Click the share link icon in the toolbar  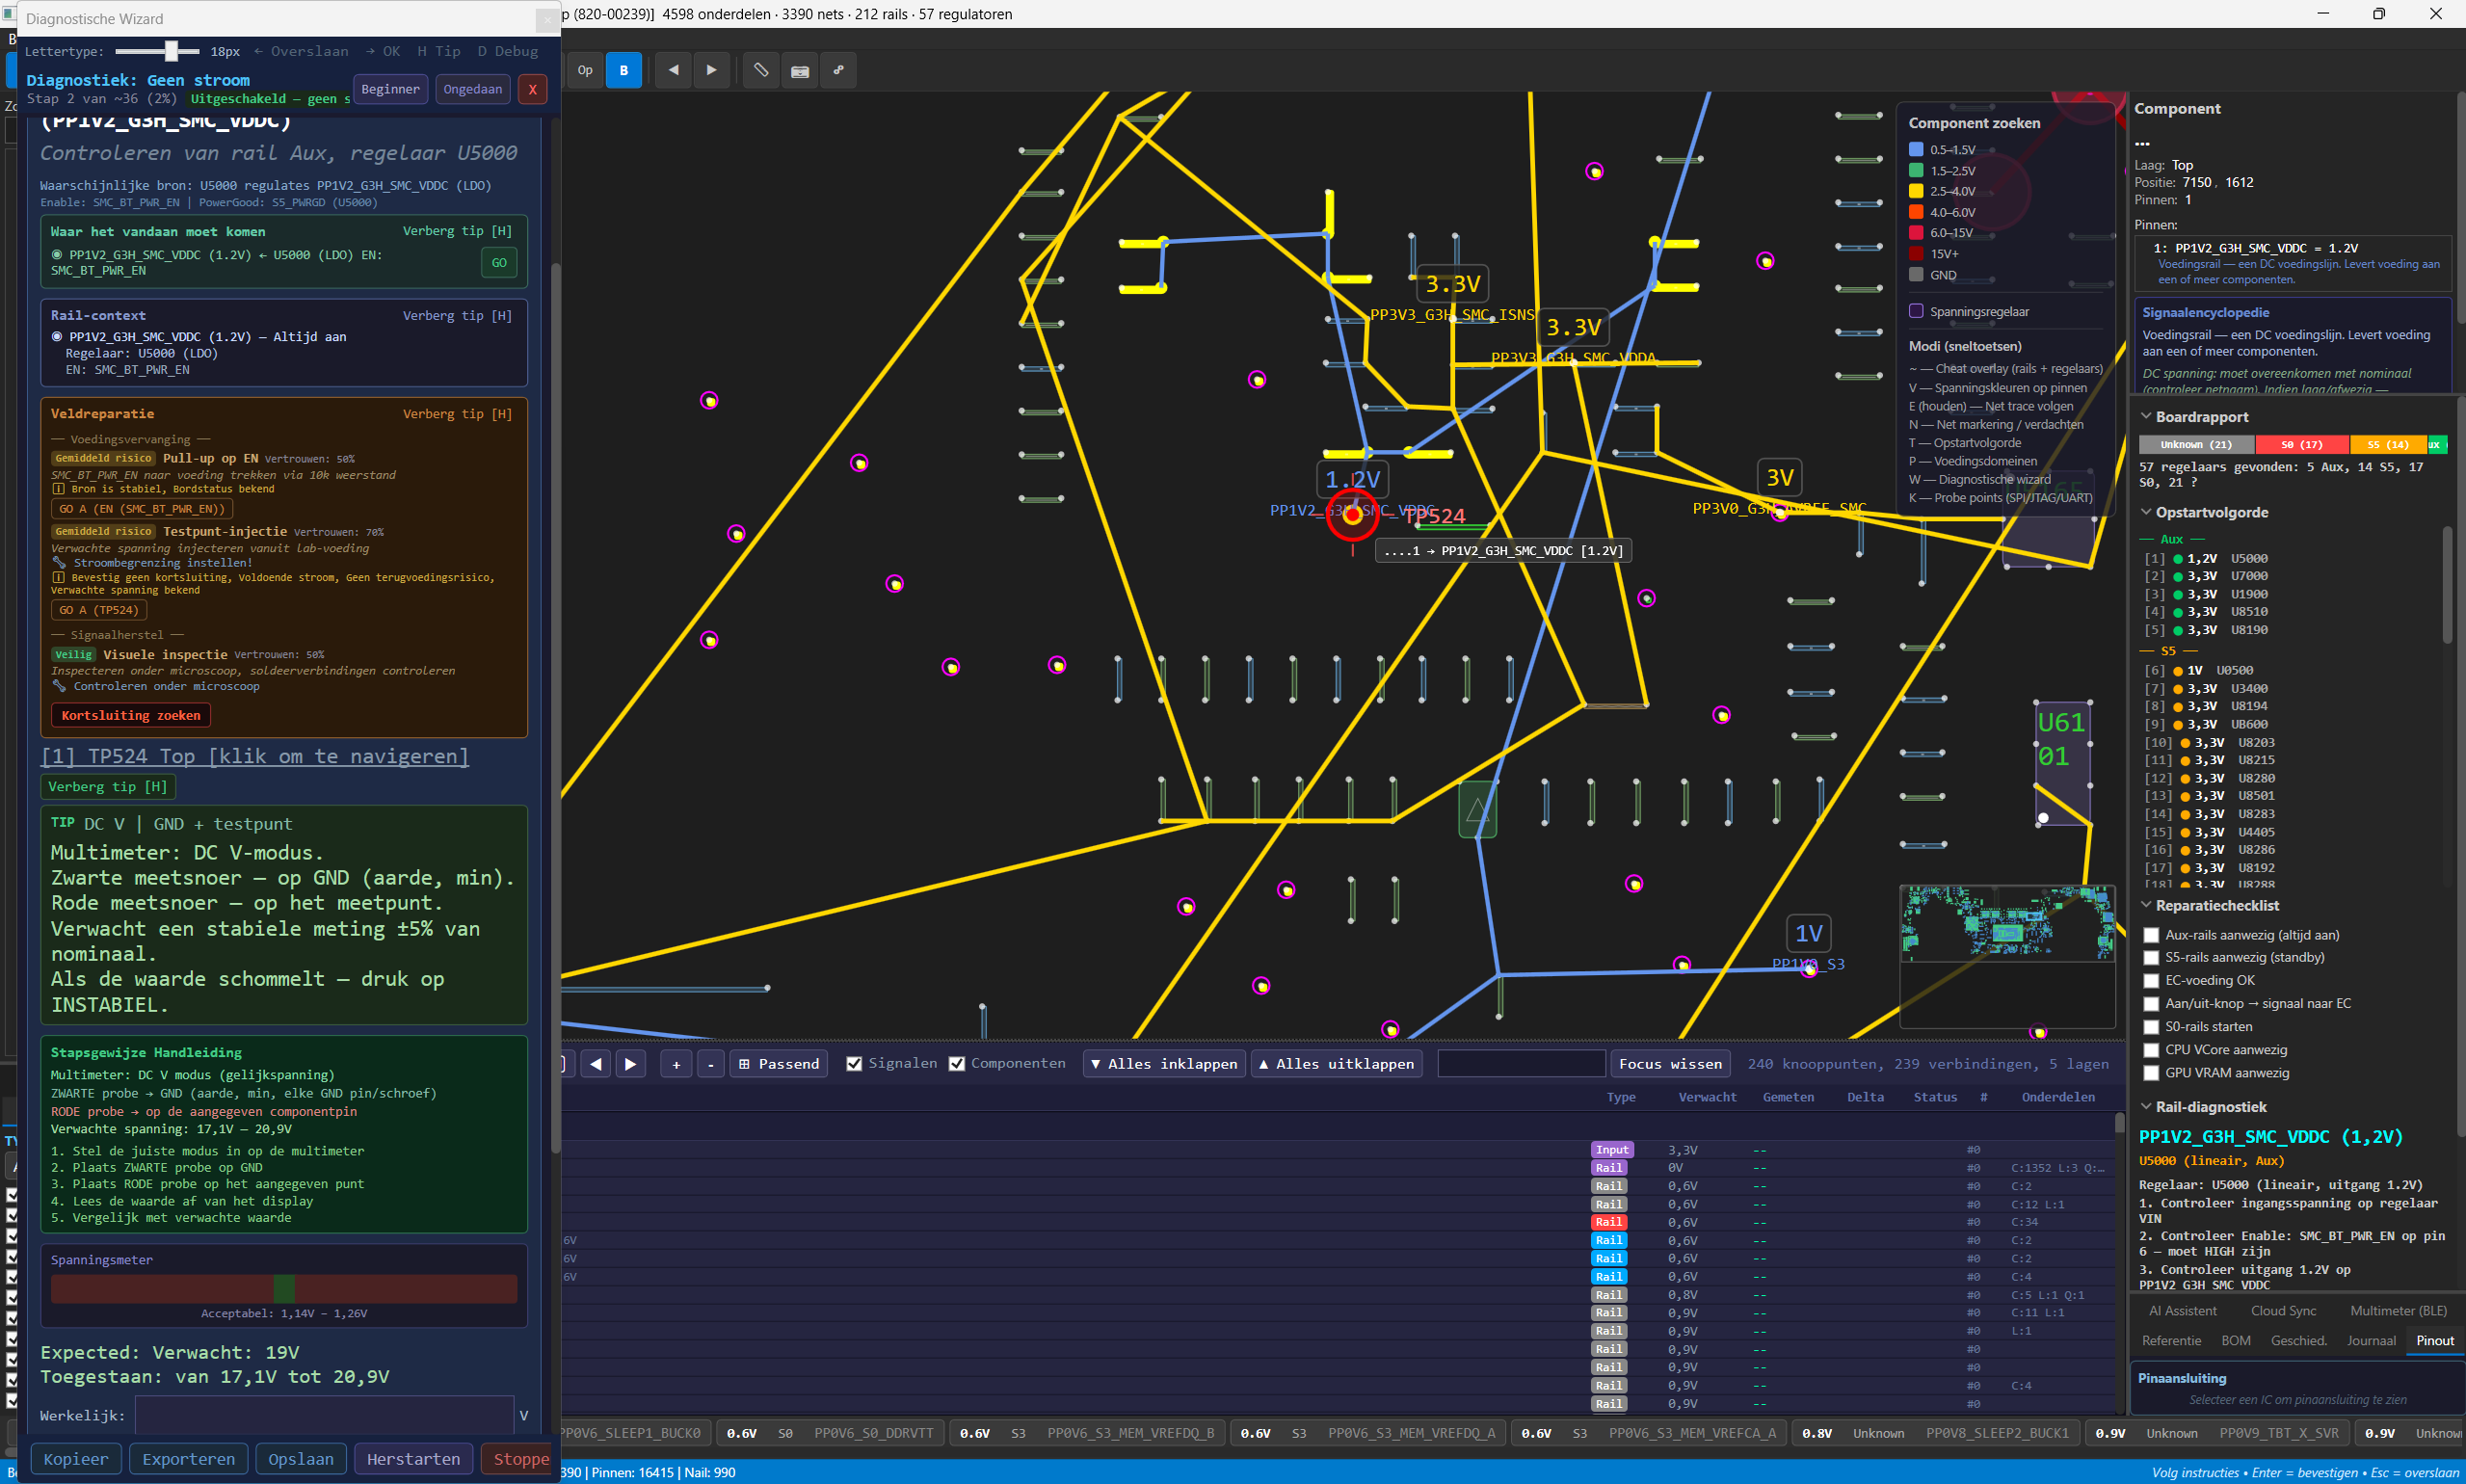838,70
